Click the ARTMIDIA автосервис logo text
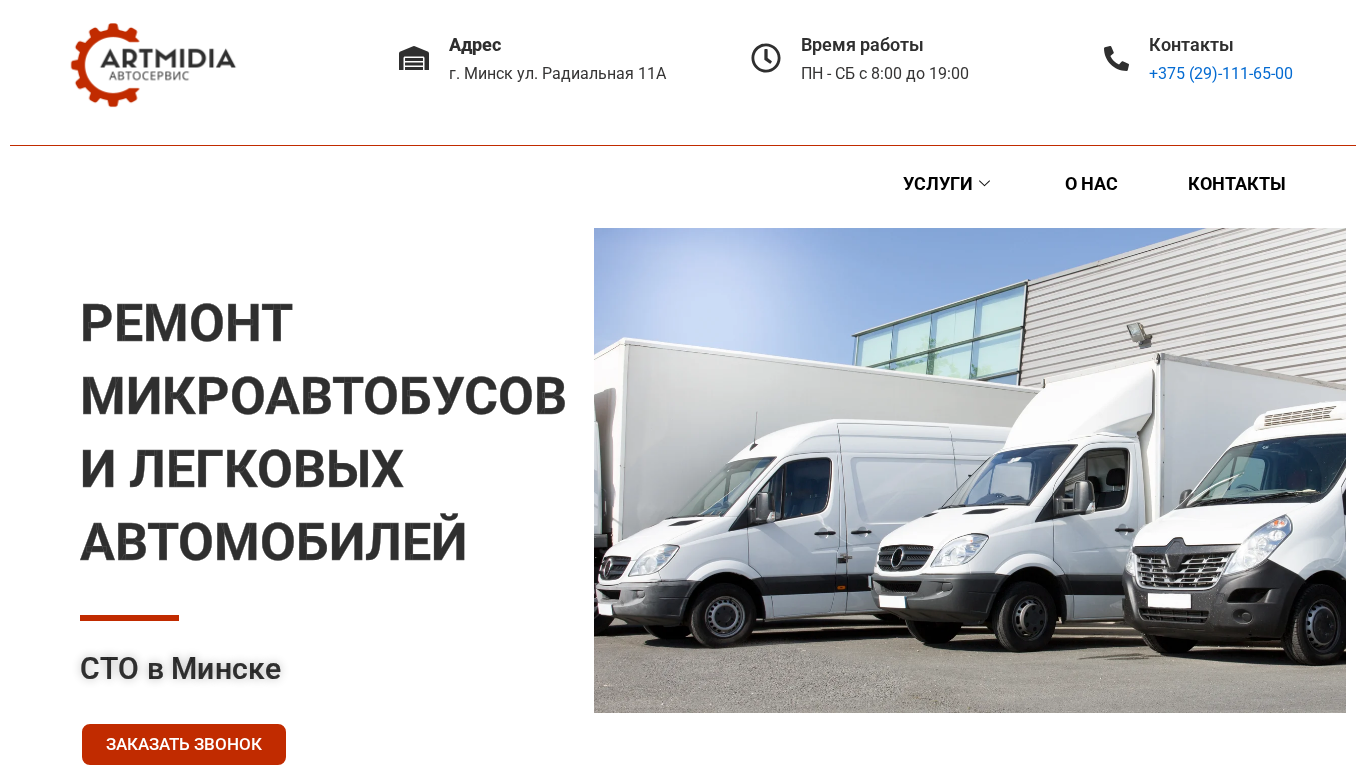1366x768 pixels. coord(168,64)
